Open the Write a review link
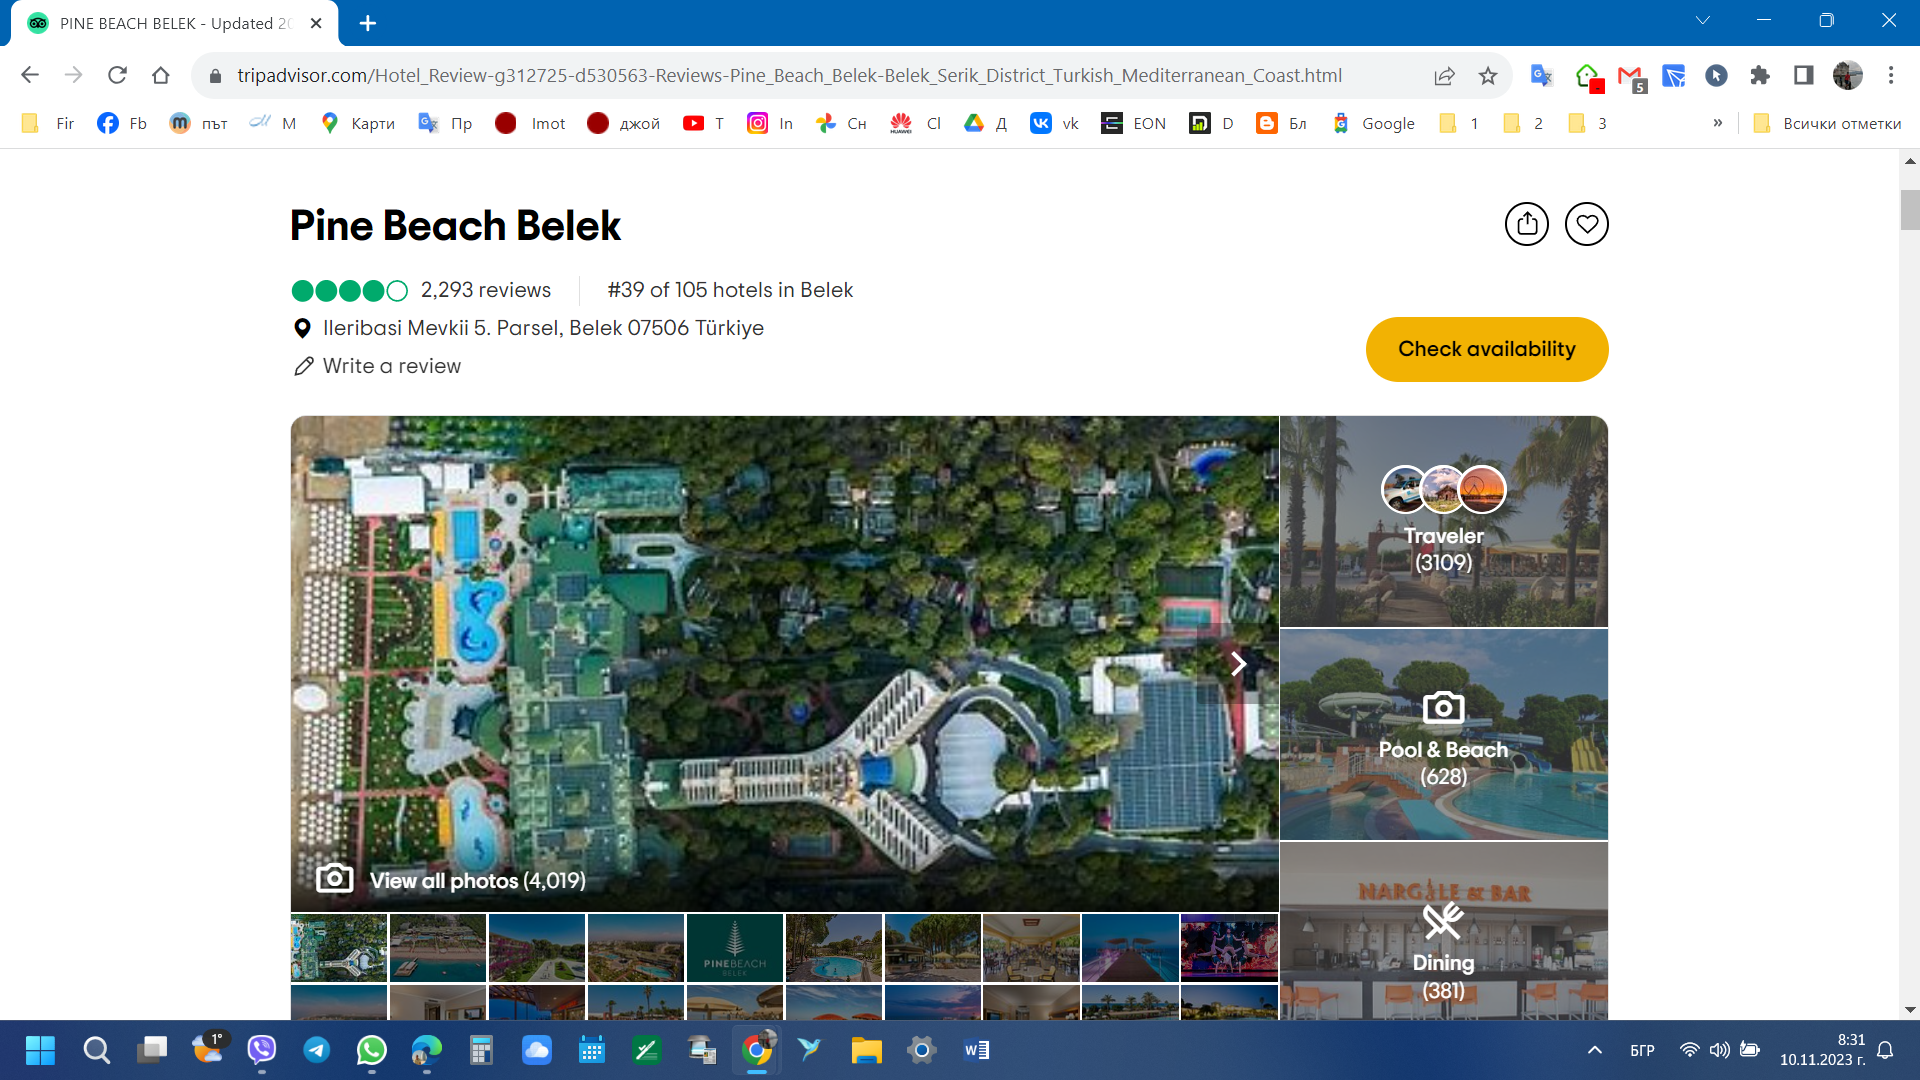The width and height of the screenshot is (1920, 1080). pos(391,366)
